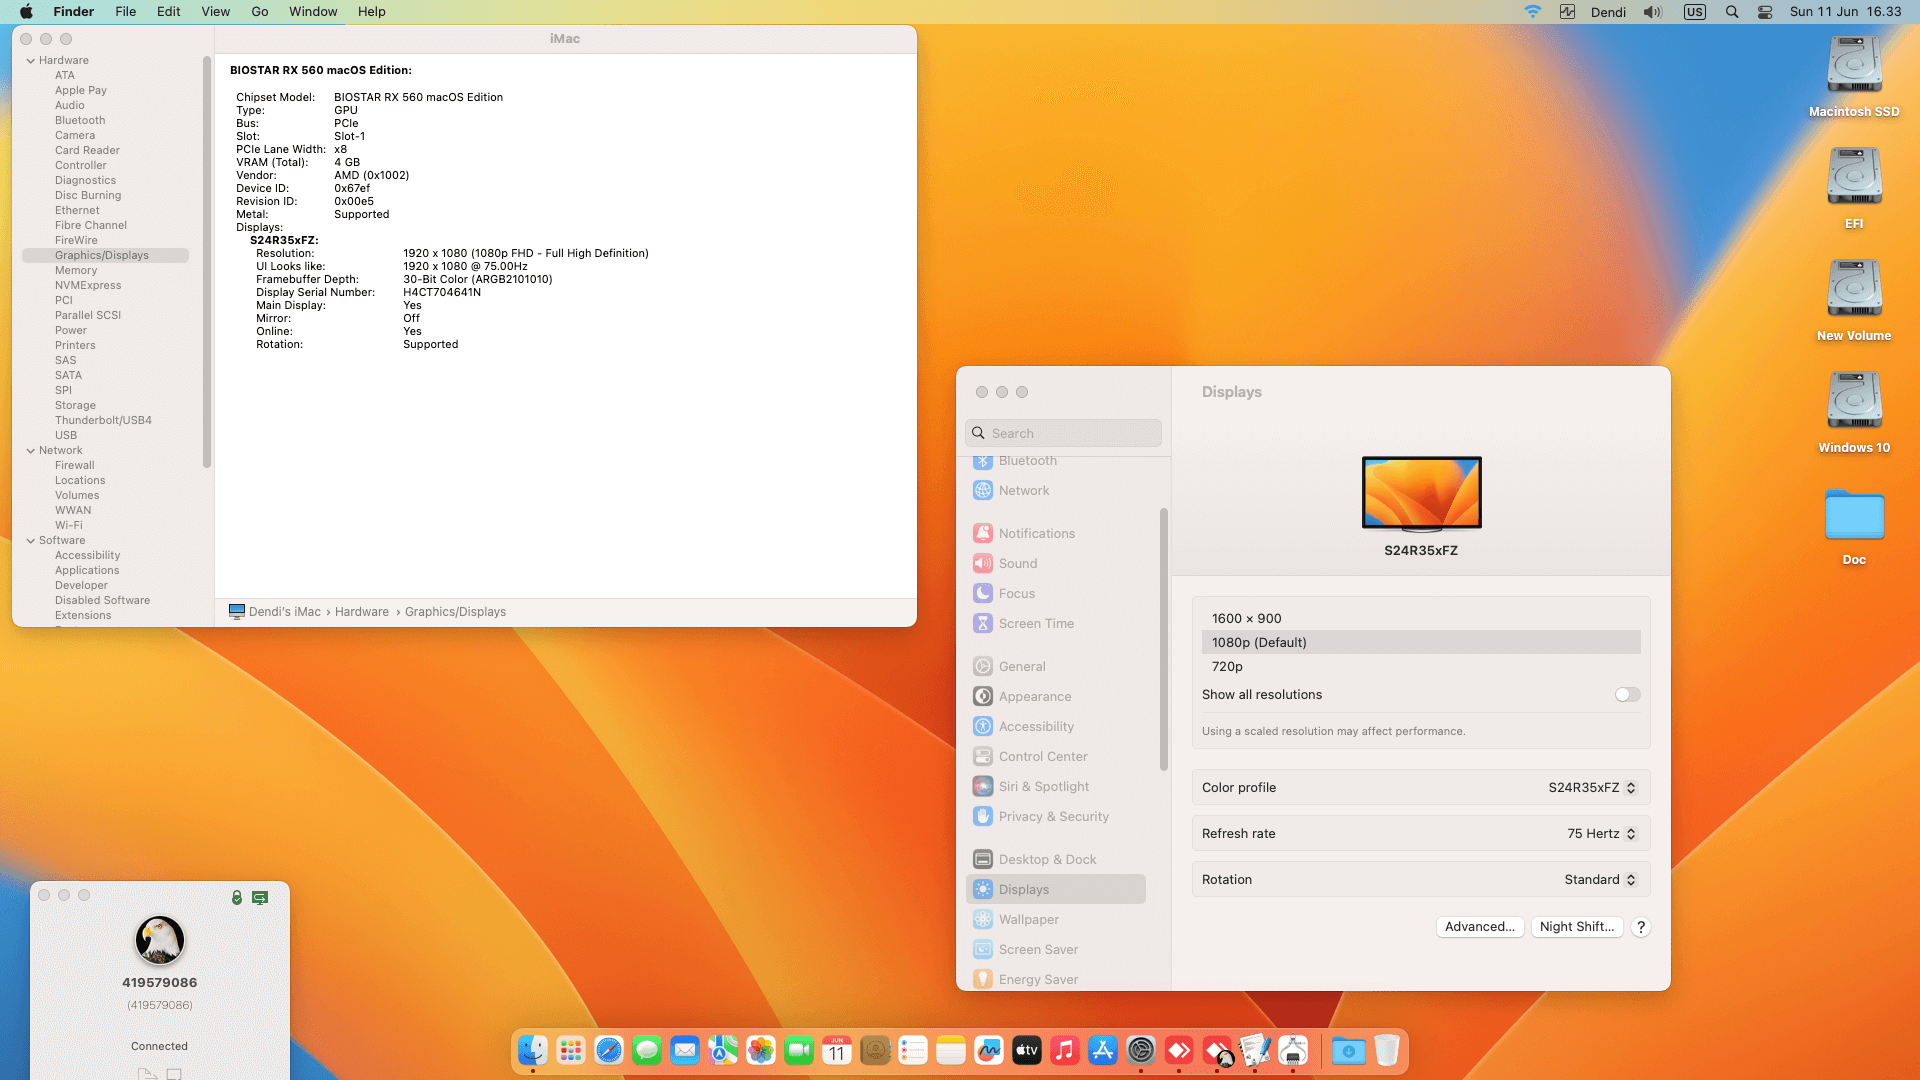Open Reminders from the Dock
This screenshot has height=1080, width=1920.
(913, 1050)
